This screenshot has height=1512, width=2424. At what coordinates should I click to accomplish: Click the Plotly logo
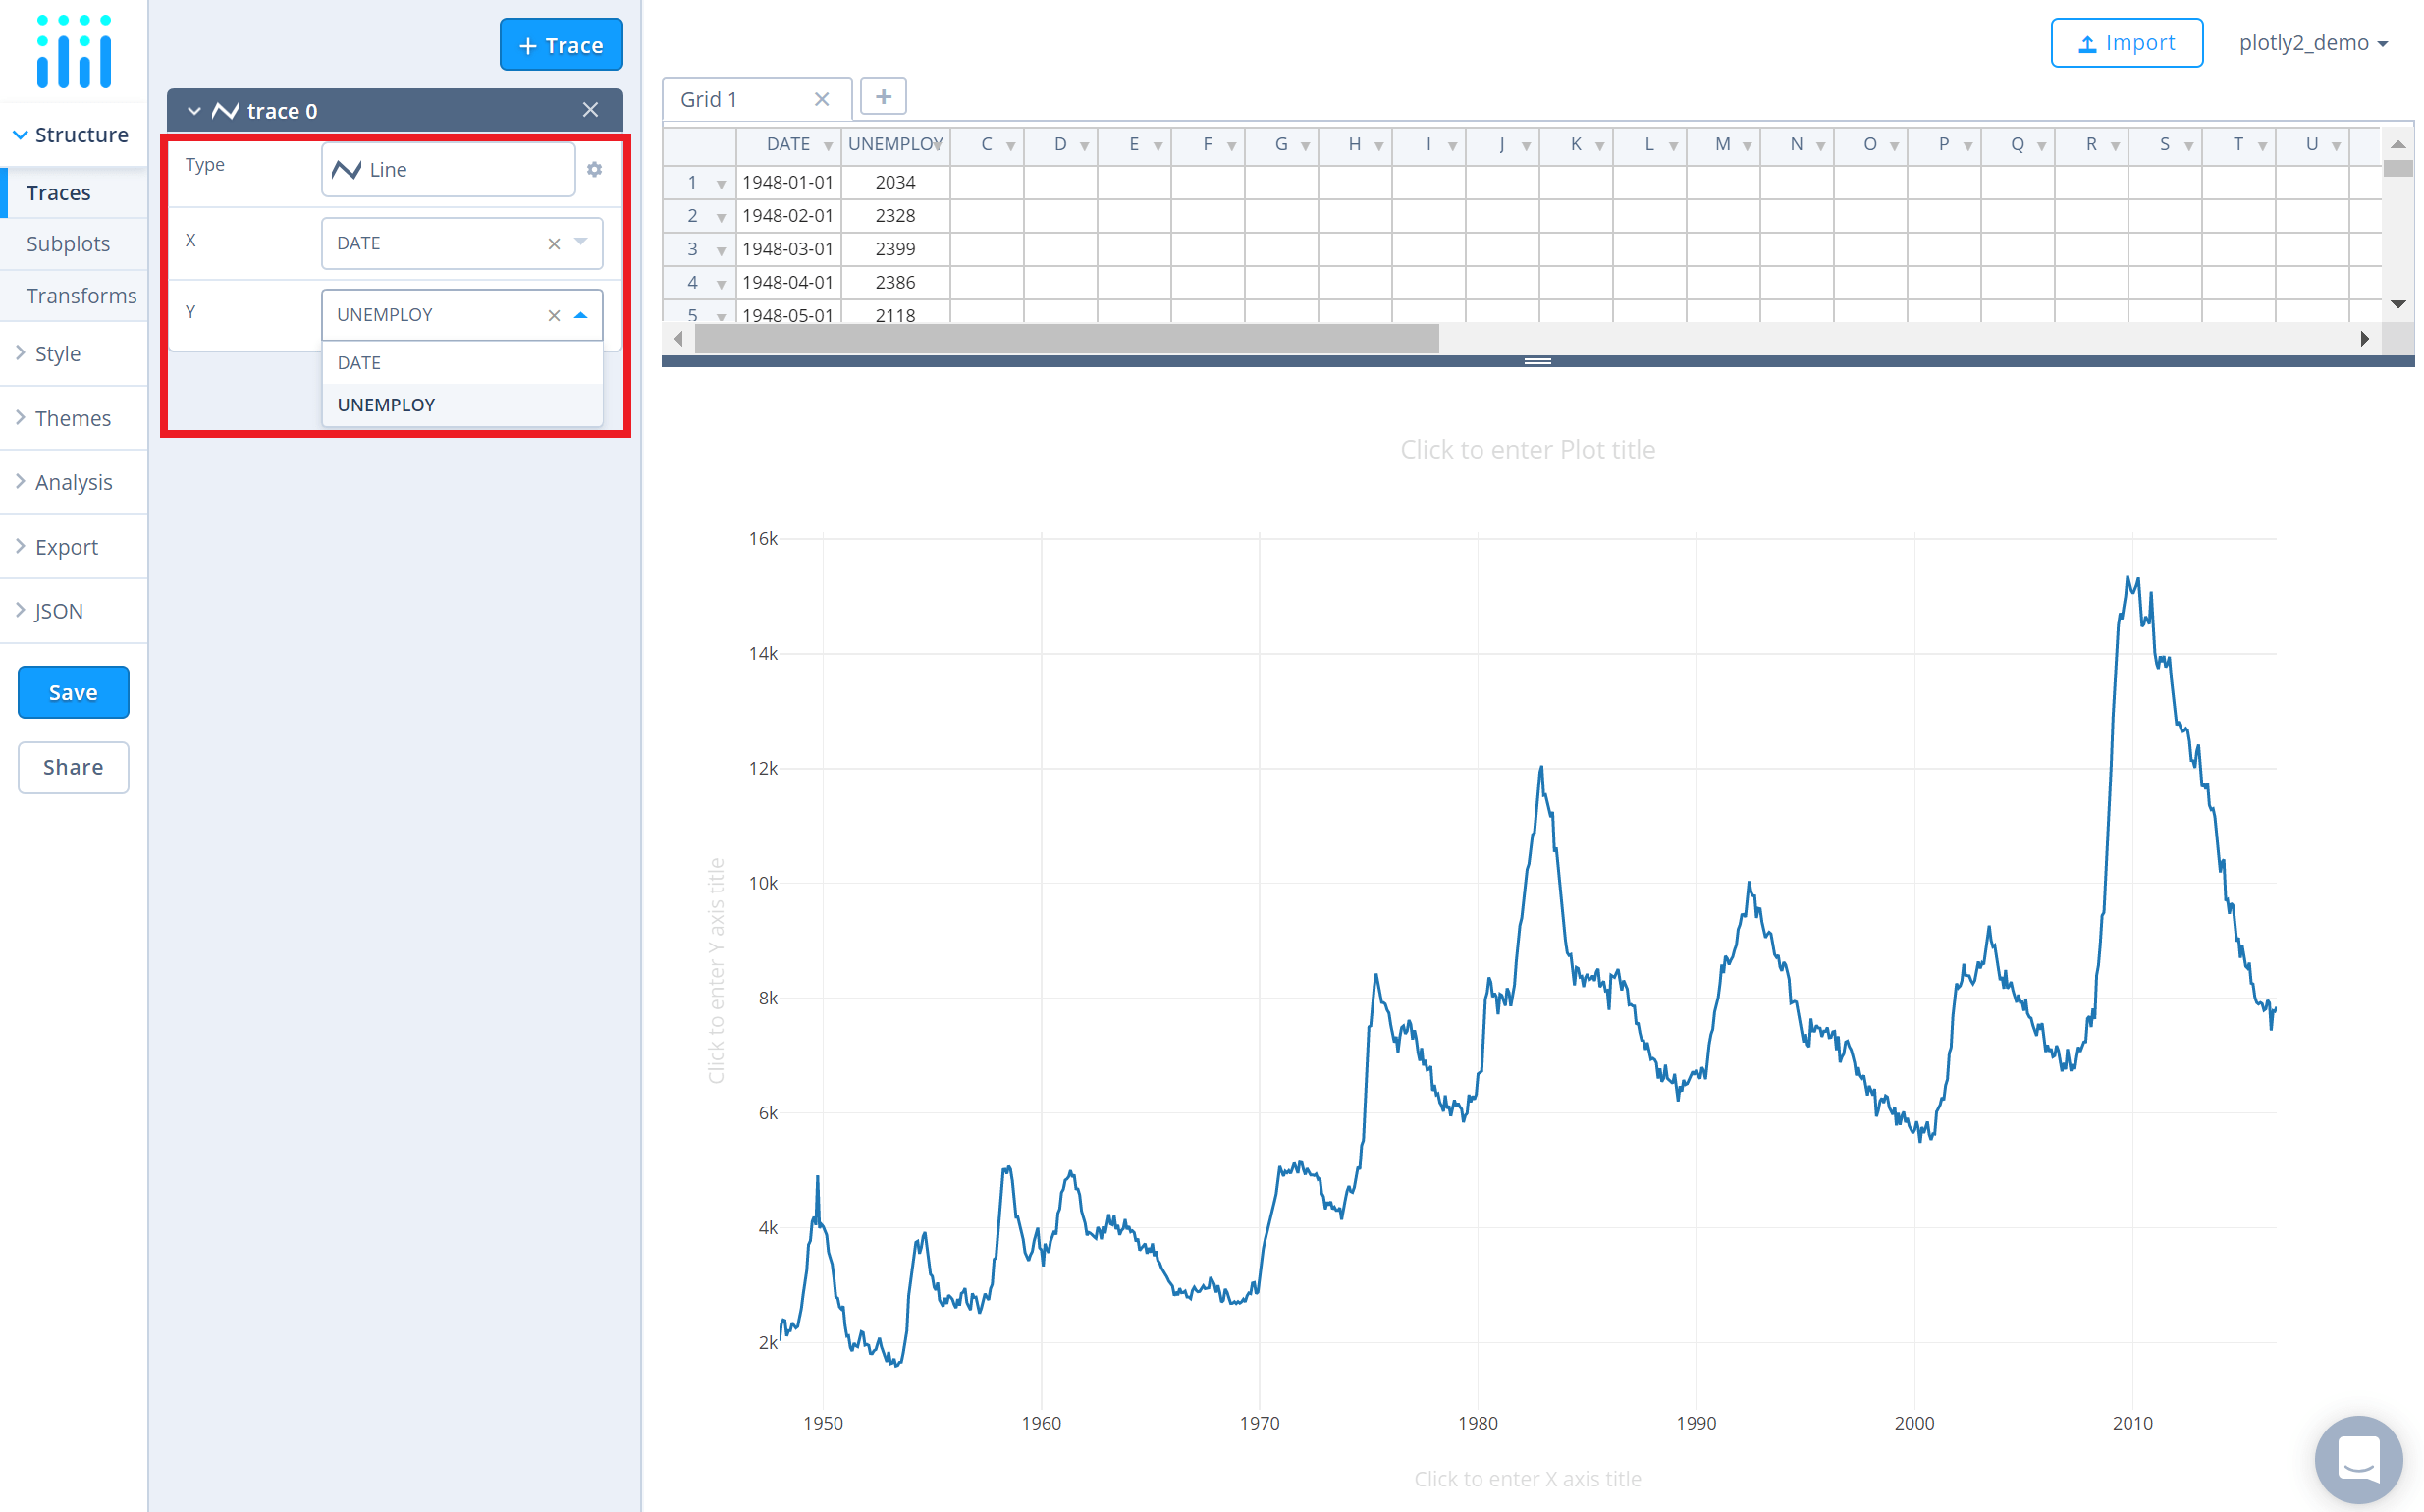point(74,52)
